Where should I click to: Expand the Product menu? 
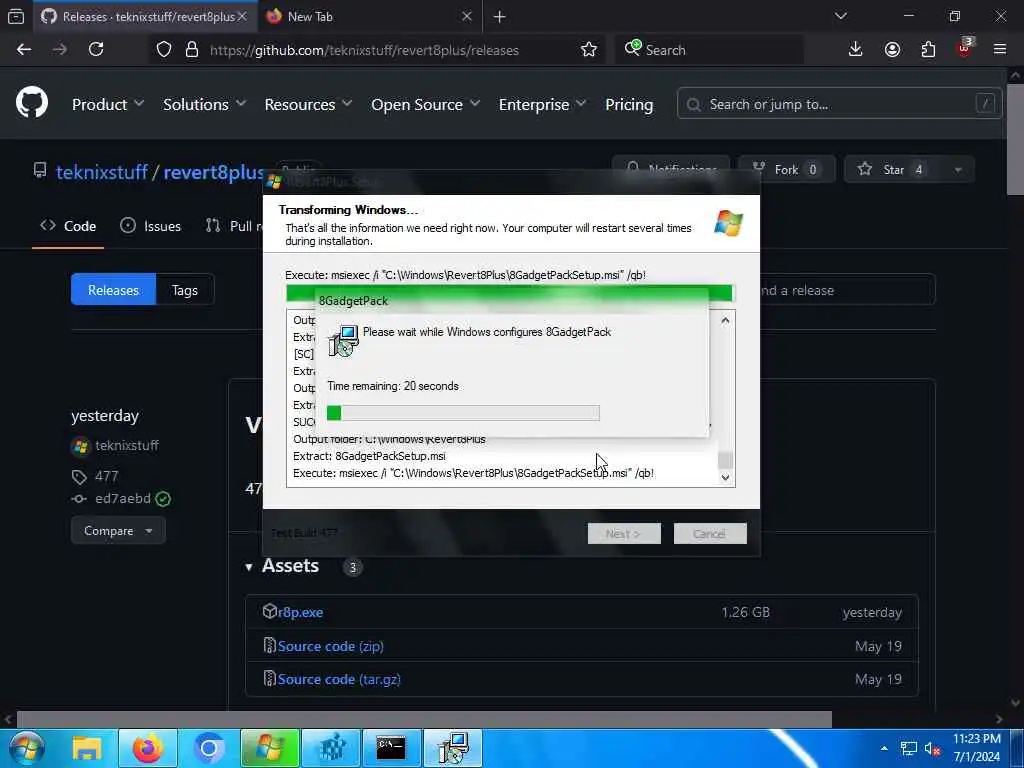(x=108, y=104)
